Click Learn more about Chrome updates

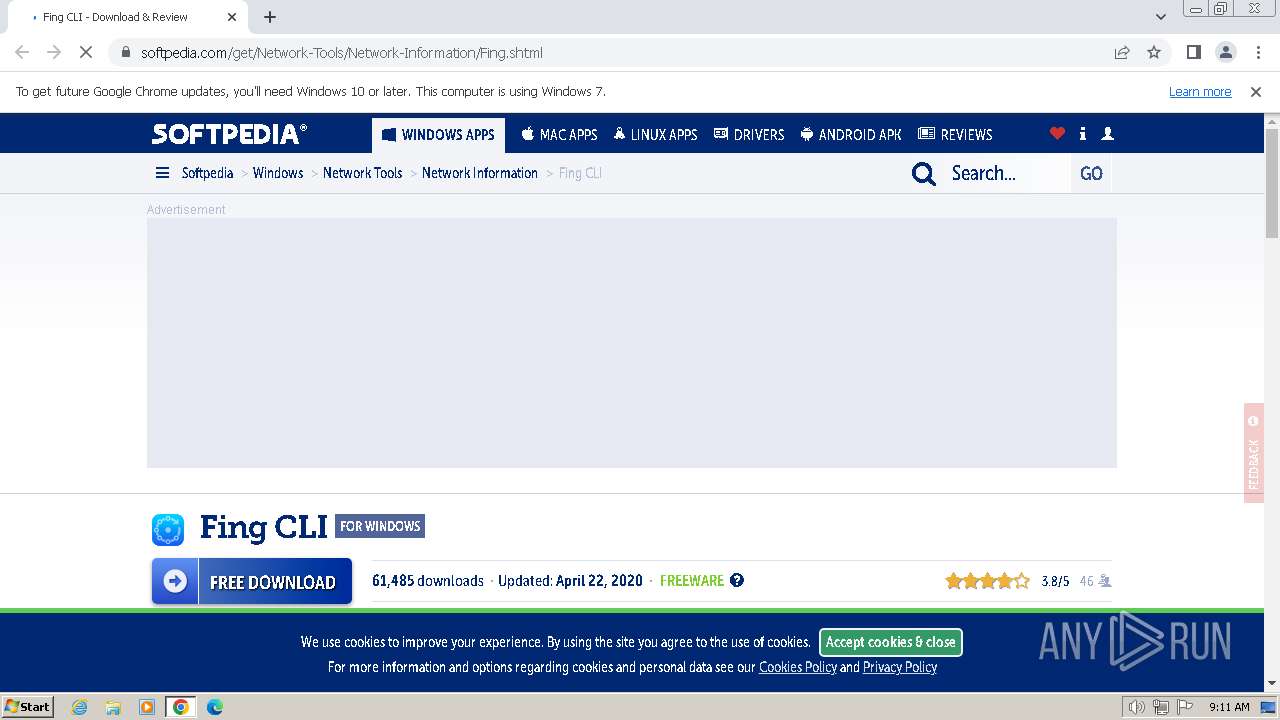pos(1200,91)
